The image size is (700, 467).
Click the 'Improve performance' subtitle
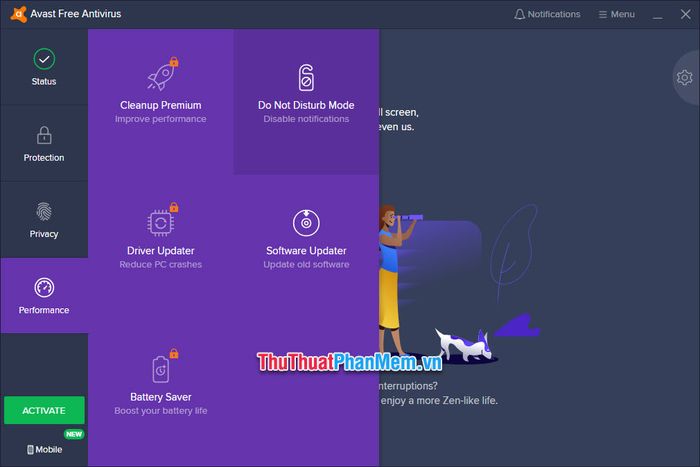click(x=161, y=119)
